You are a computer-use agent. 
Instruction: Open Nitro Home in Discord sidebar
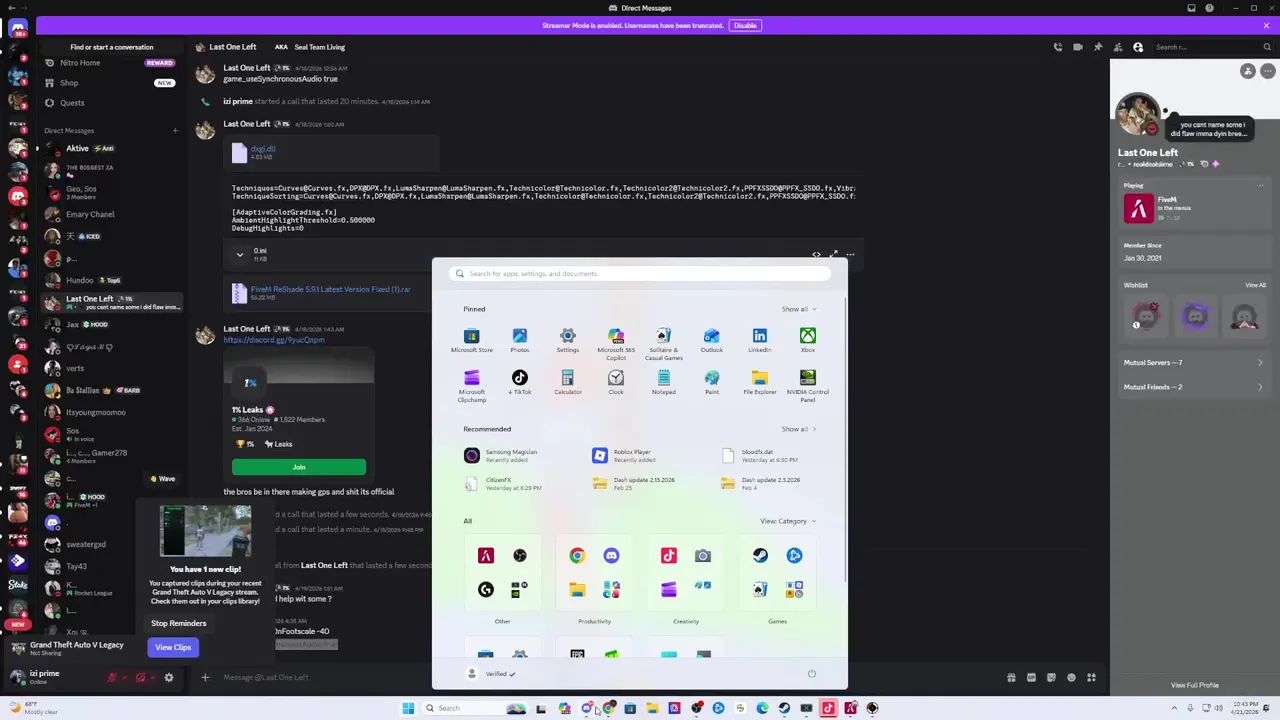tap(110, 63)
